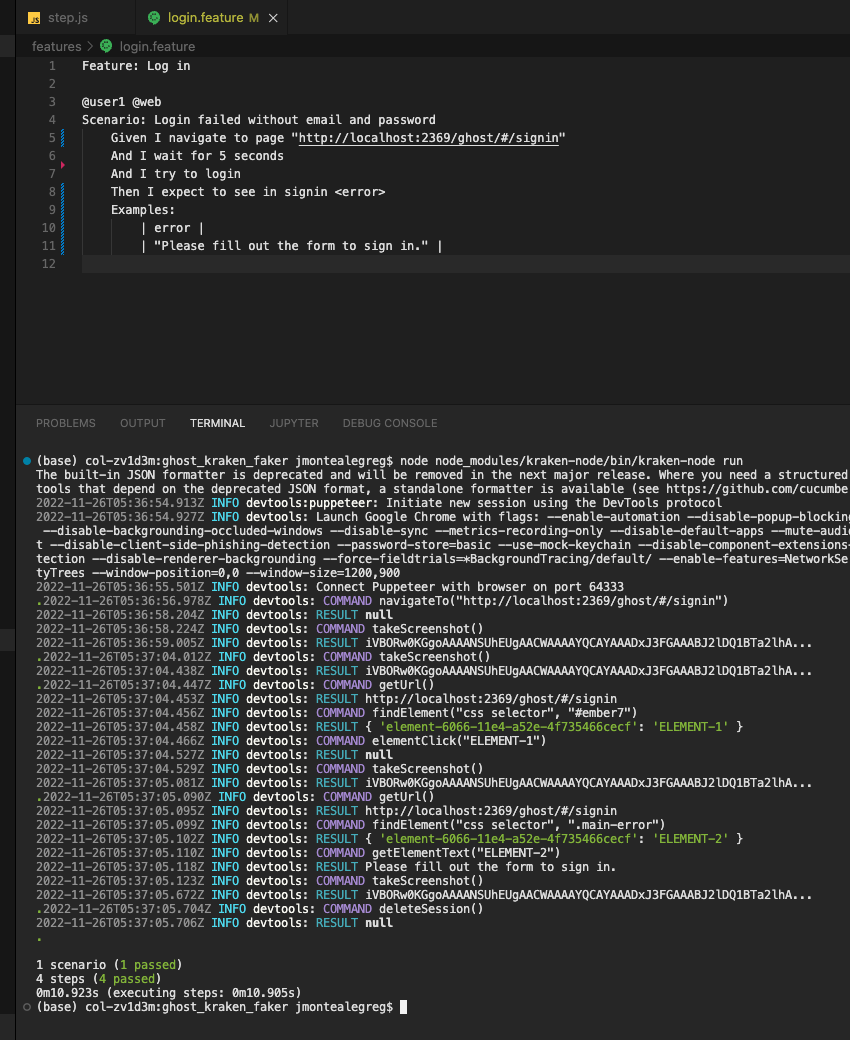Click the JavaScript icon on the step.js tab
The width and height of the screenshot is (850, 1040).
34,17
